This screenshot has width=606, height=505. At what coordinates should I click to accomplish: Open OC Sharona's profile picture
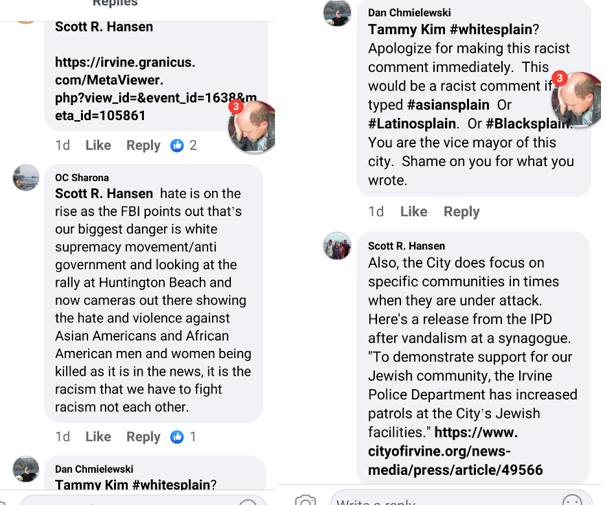pos(26,178)
